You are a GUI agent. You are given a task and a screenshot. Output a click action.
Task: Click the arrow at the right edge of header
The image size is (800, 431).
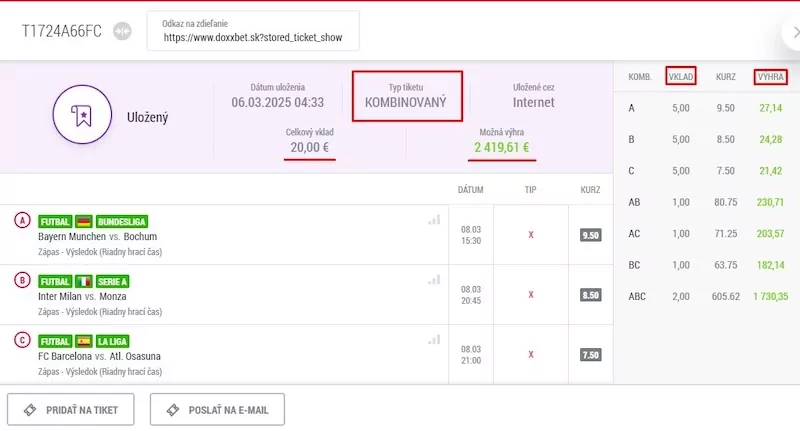pyautogui.click(x=795, y=32)
